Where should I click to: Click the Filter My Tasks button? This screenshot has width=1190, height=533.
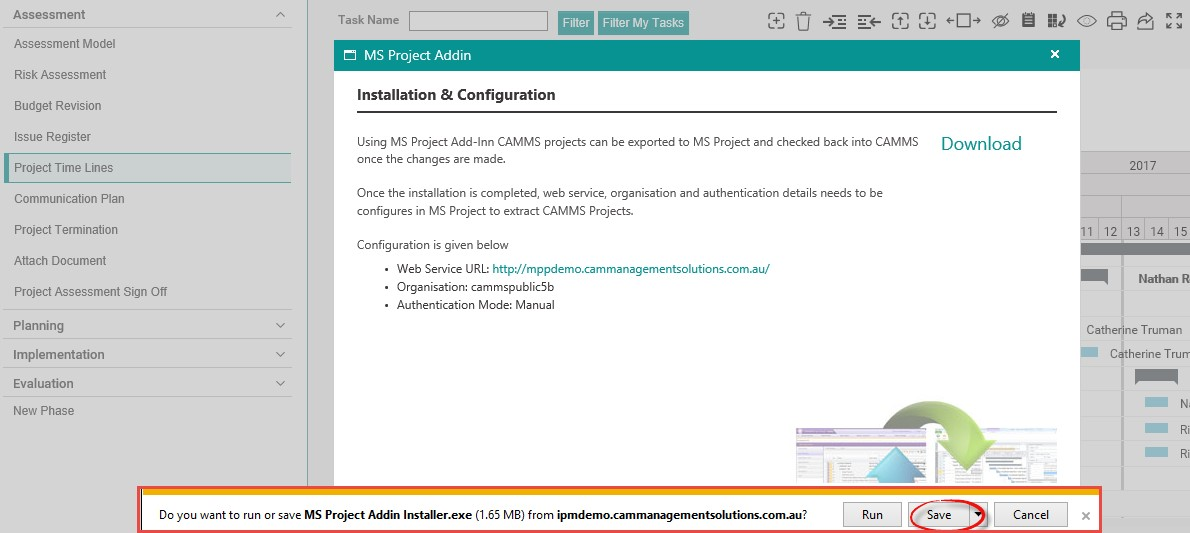(x=643, y=23)
